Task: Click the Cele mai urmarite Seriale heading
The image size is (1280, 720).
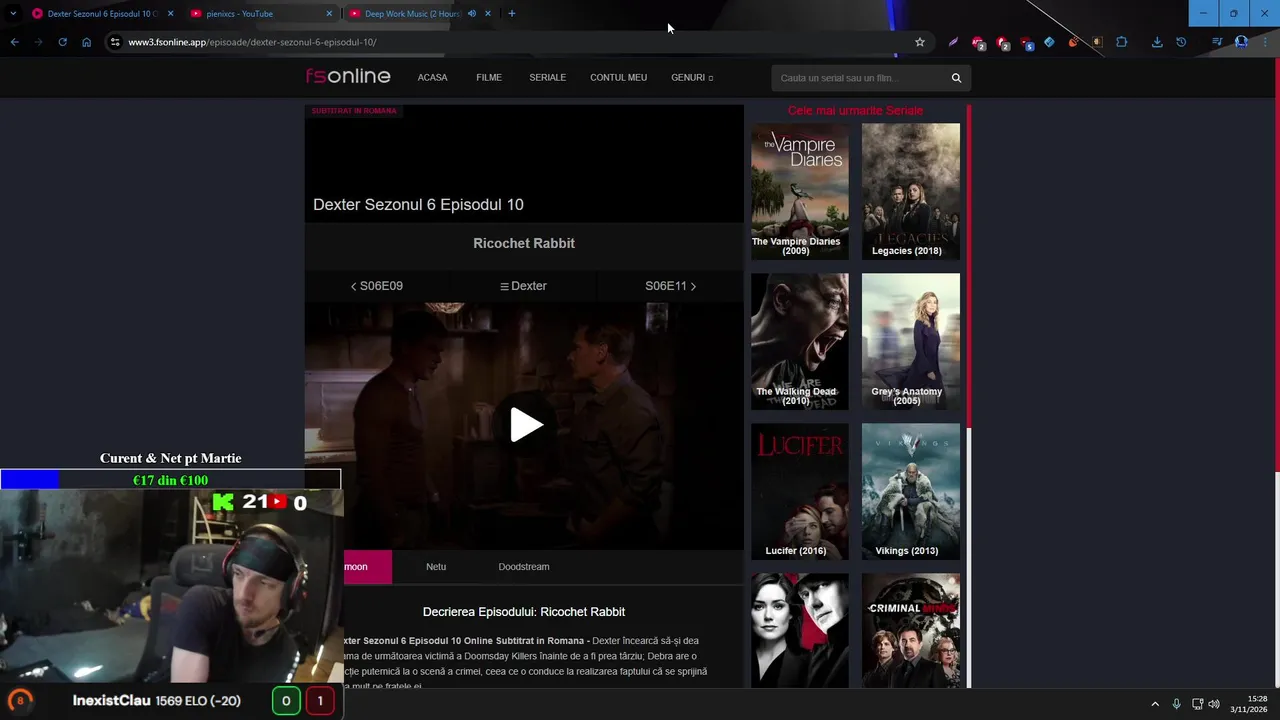Action: 855,111
